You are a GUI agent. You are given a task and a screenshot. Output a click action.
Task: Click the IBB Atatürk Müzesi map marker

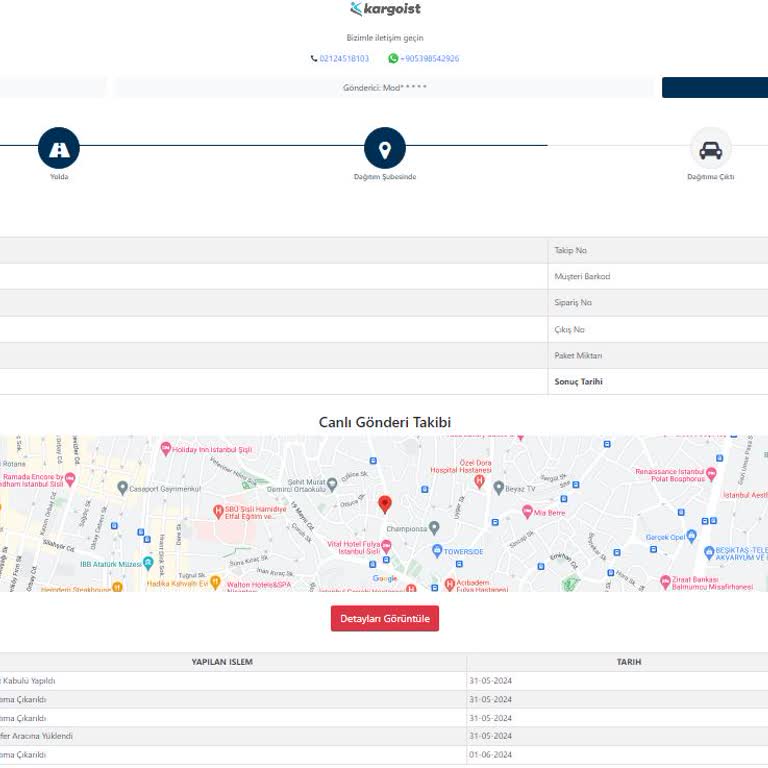click(x=148, y=563)
